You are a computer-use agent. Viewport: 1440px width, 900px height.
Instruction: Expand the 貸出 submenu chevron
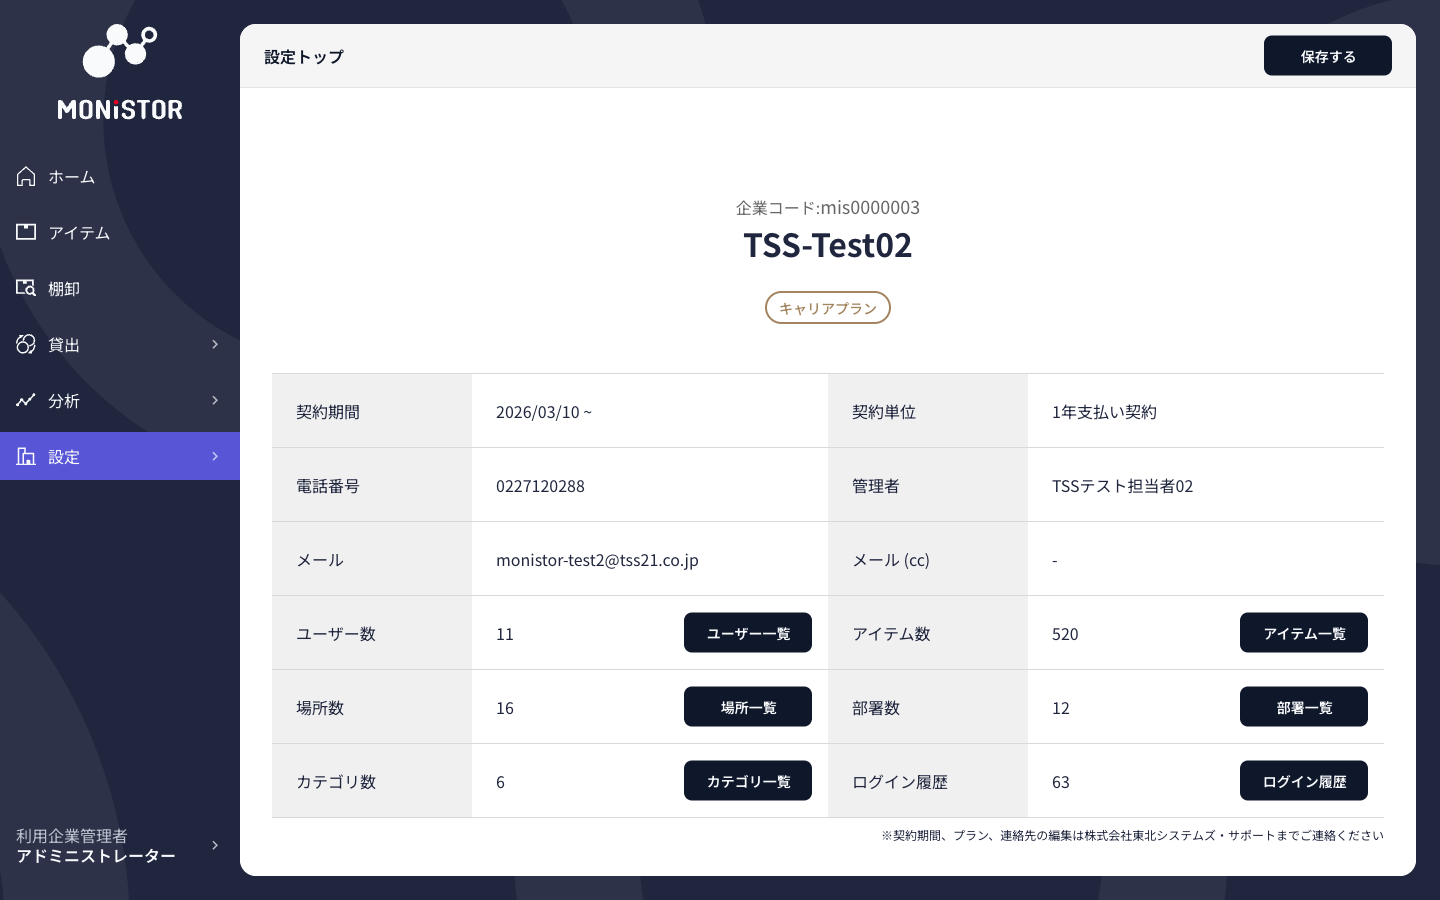coord(214,344)
